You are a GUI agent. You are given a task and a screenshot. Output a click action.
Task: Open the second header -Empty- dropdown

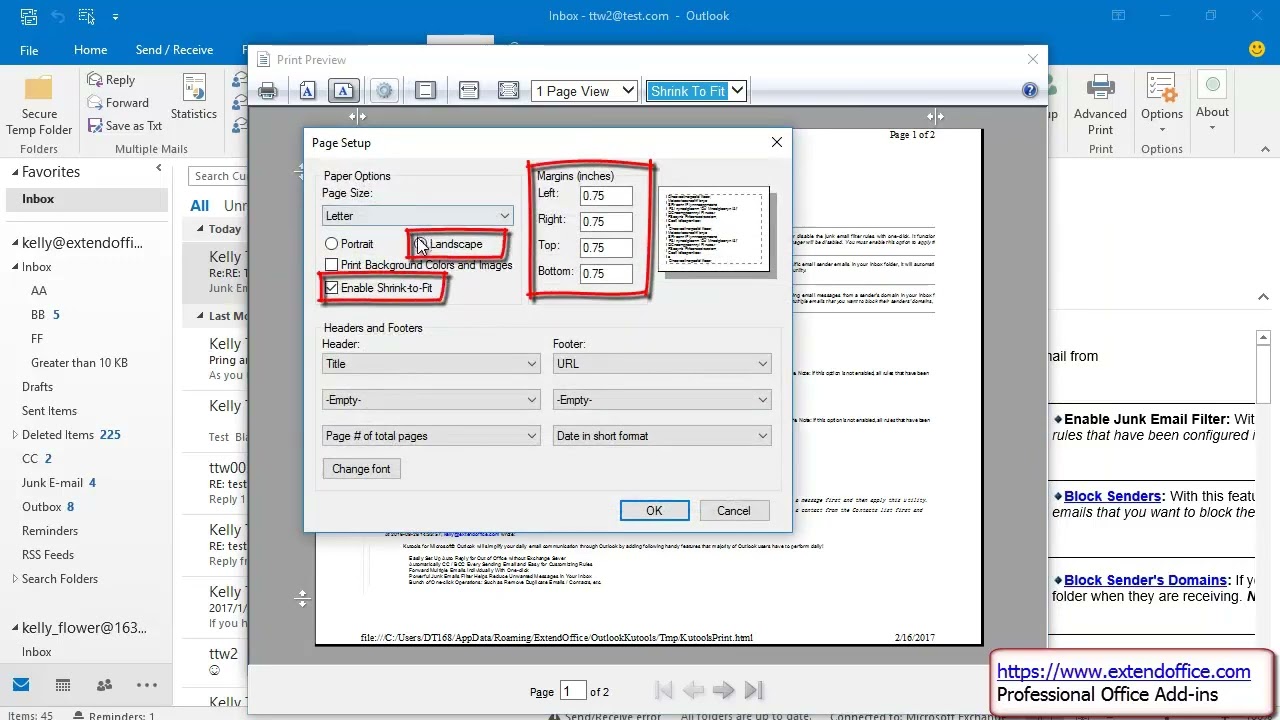432,400
